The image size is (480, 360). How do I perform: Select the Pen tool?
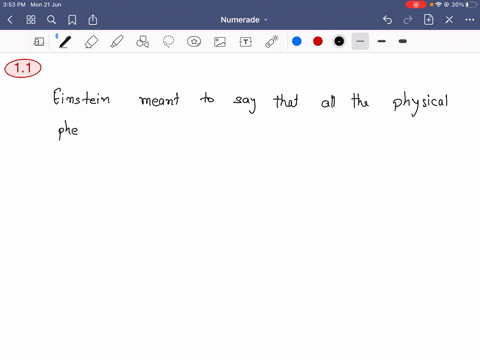65,42
